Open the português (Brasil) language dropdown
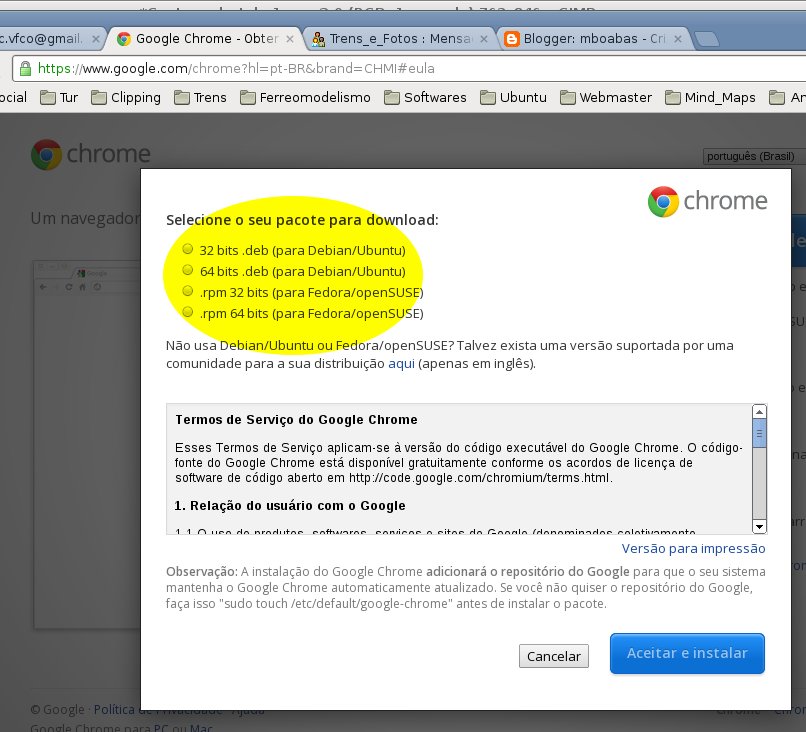The height and width of the screenshot is (732, 806). tap(753, 156)
